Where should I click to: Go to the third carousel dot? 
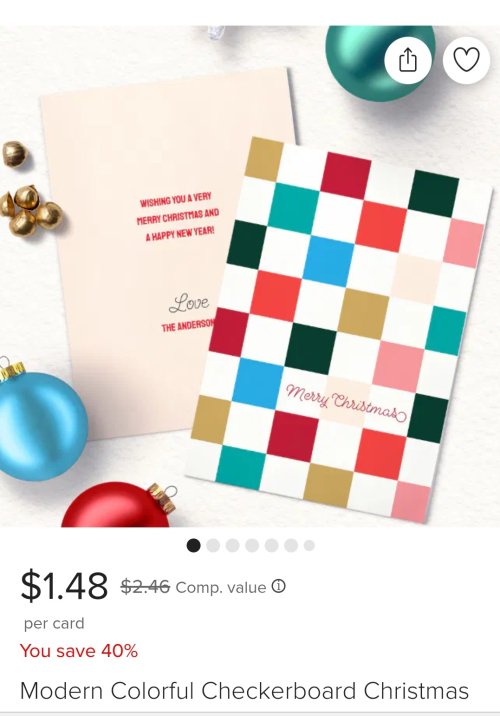click(x=232, y=545)
